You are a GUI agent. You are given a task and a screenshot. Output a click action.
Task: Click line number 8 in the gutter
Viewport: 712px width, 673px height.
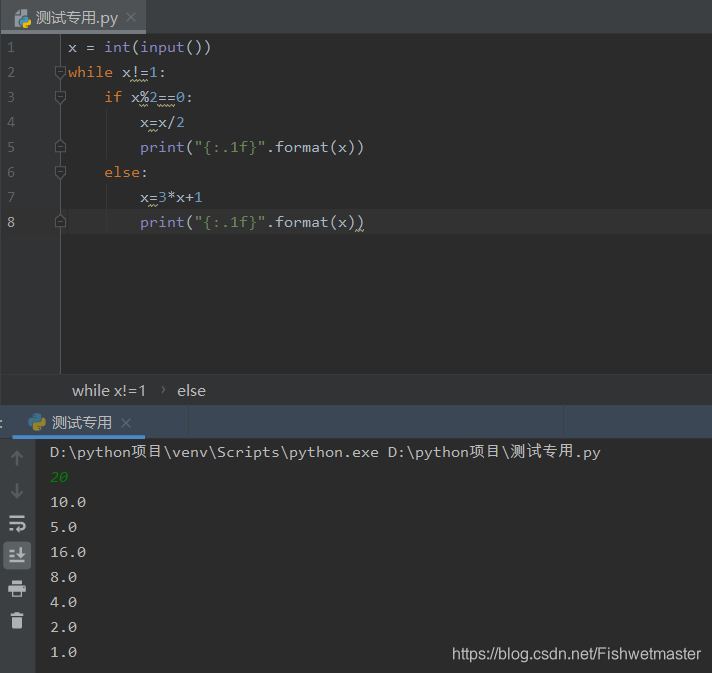click(11, 222)
